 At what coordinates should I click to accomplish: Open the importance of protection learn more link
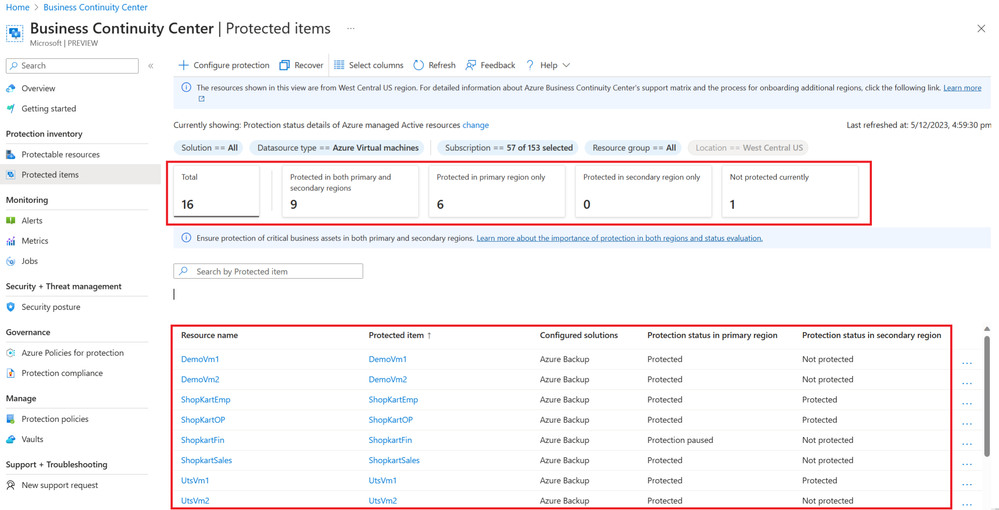pos(619,238)
